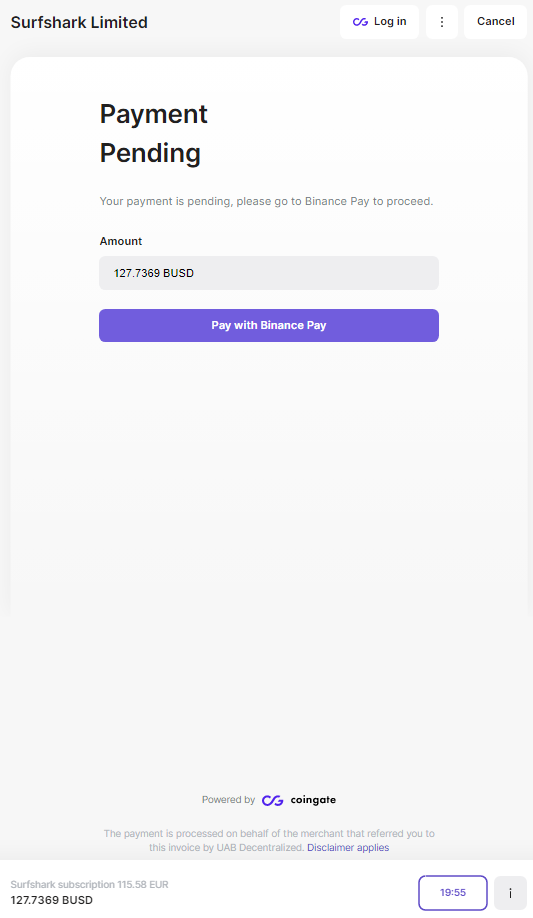Image resolution: width=533 pixels, height=918 pixels.
Task: Click the Amount label
Action: point(121,241)
